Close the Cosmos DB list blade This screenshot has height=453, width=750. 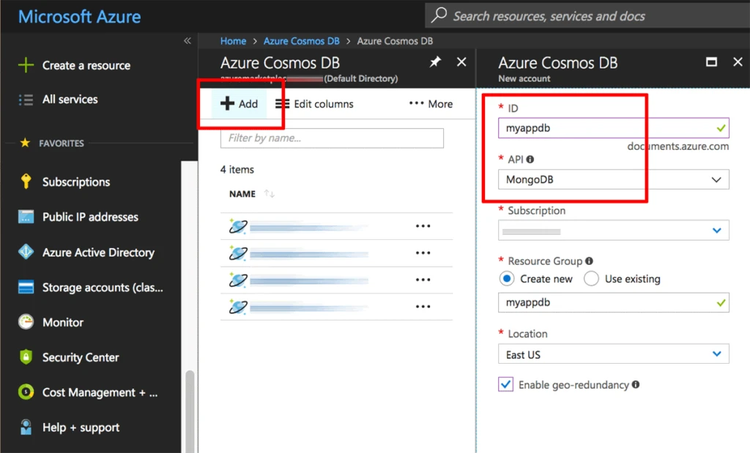[x=461, y=62]
